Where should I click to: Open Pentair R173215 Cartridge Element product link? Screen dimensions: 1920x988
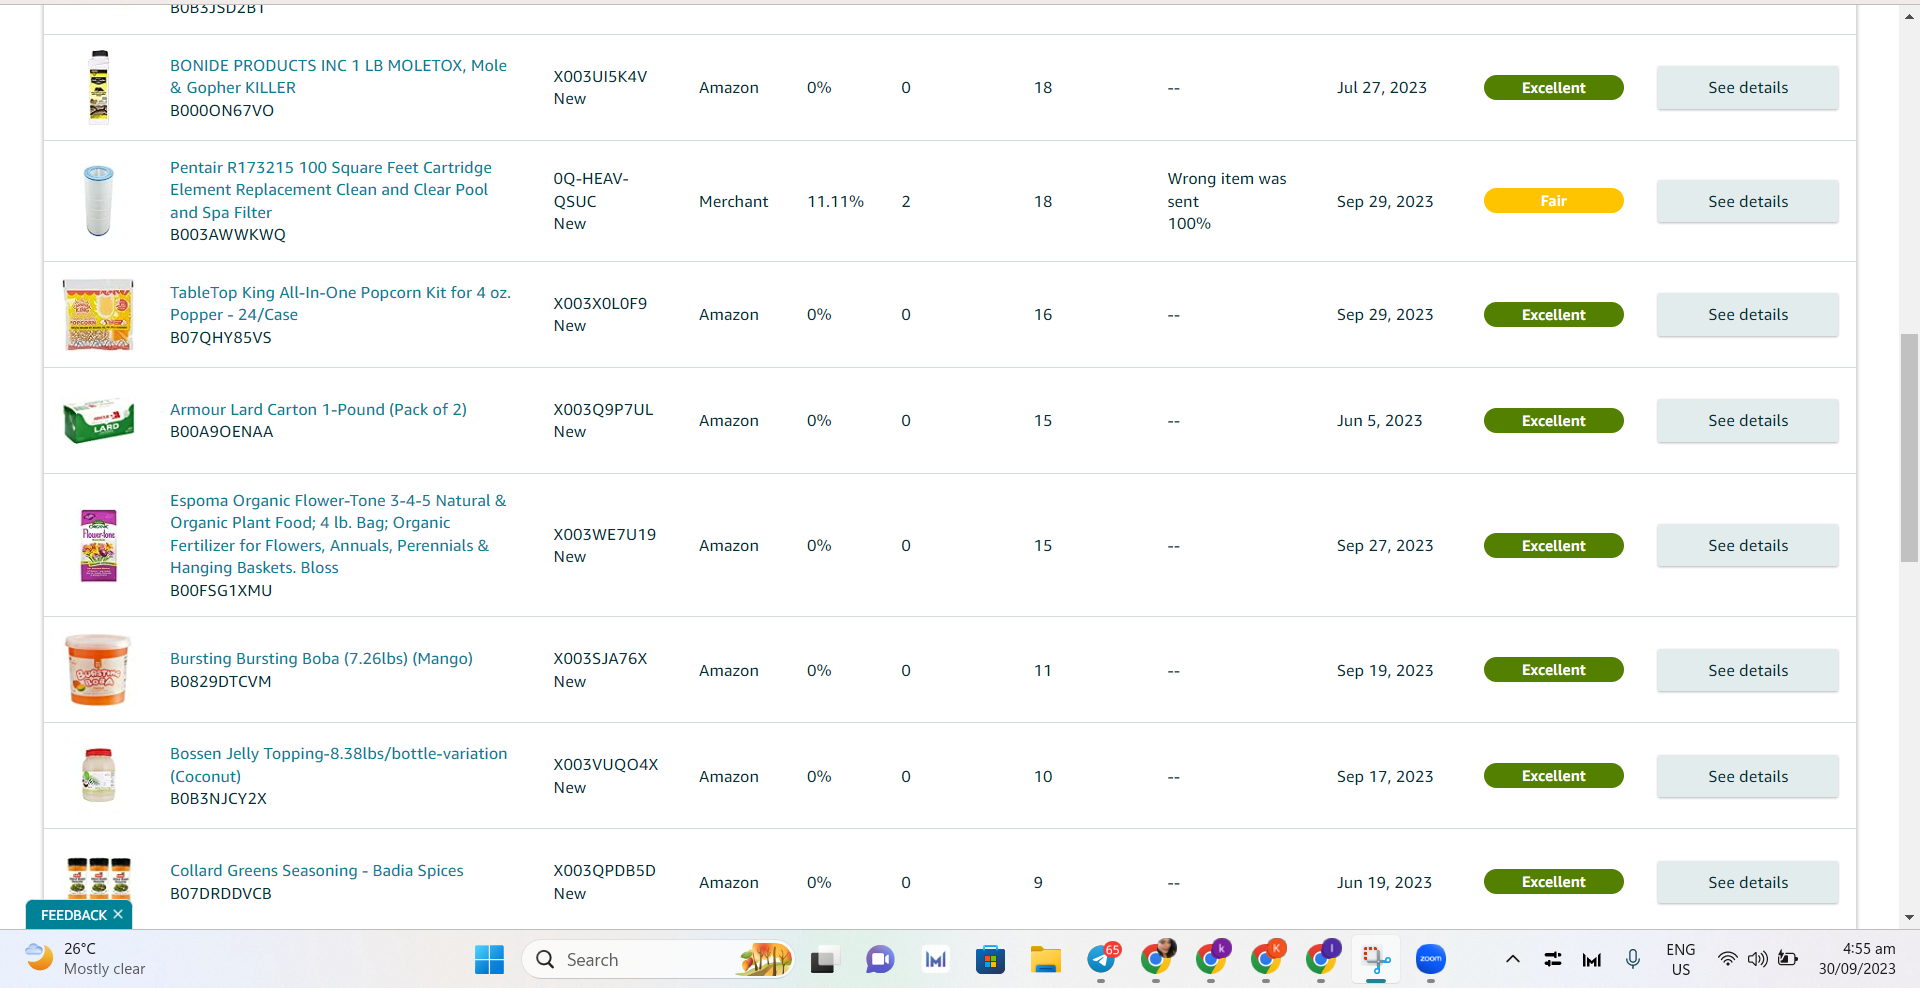[x=331, y=190]
